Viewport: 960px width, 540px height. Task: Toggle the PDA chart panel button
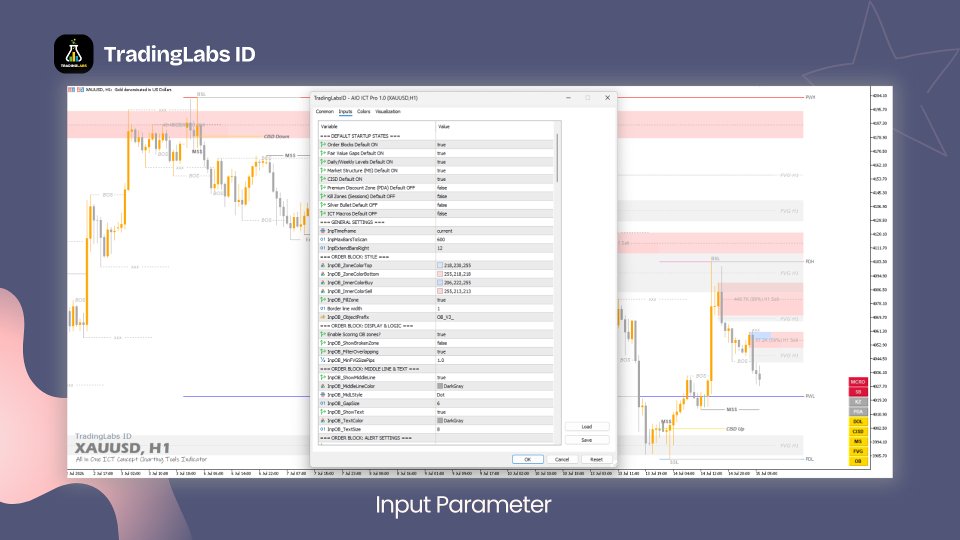858,411
